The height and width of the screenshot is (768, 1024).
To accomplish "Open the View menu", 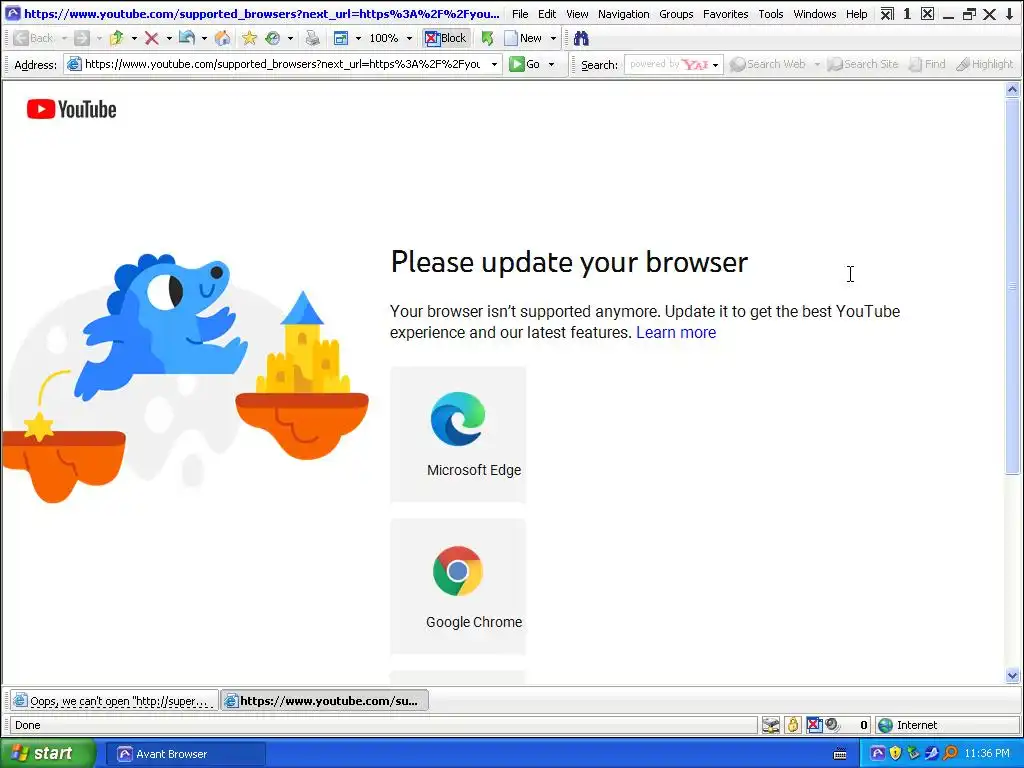I will [x=577, y=14].
